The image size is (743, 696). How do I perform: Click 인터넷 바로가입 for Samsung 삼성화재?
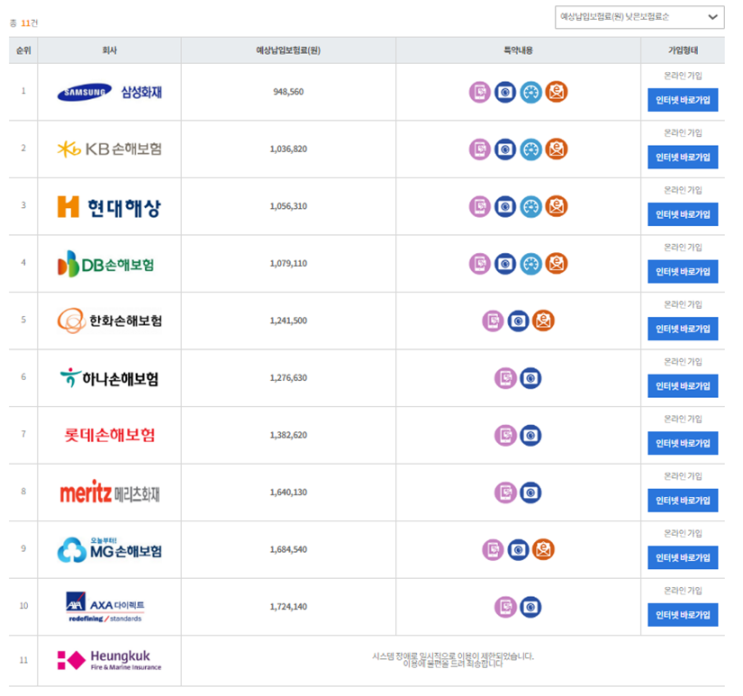pyautogui.click(x=683, y=100)
